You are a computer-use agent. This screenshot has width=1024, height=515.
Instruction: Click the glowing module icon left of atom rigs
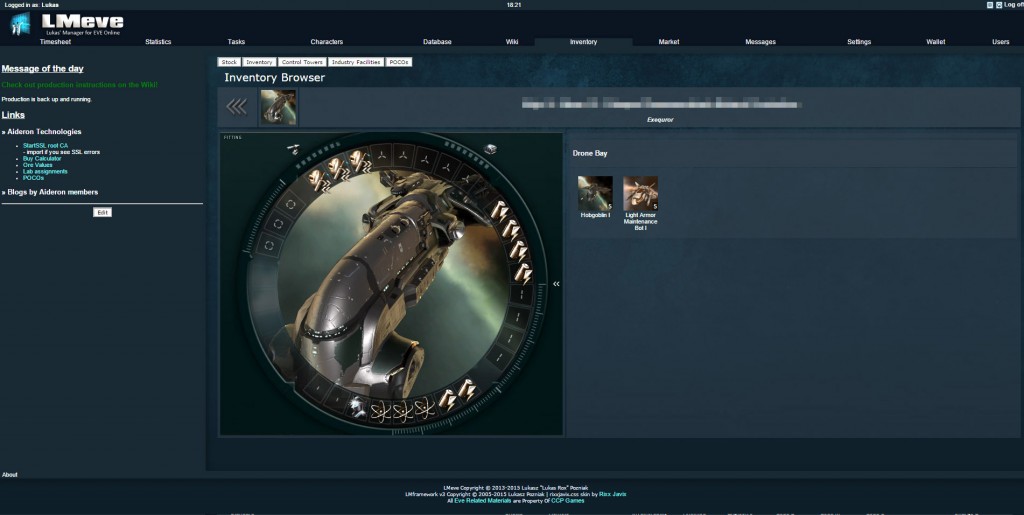pyautogui.click(x=357, y=406)
